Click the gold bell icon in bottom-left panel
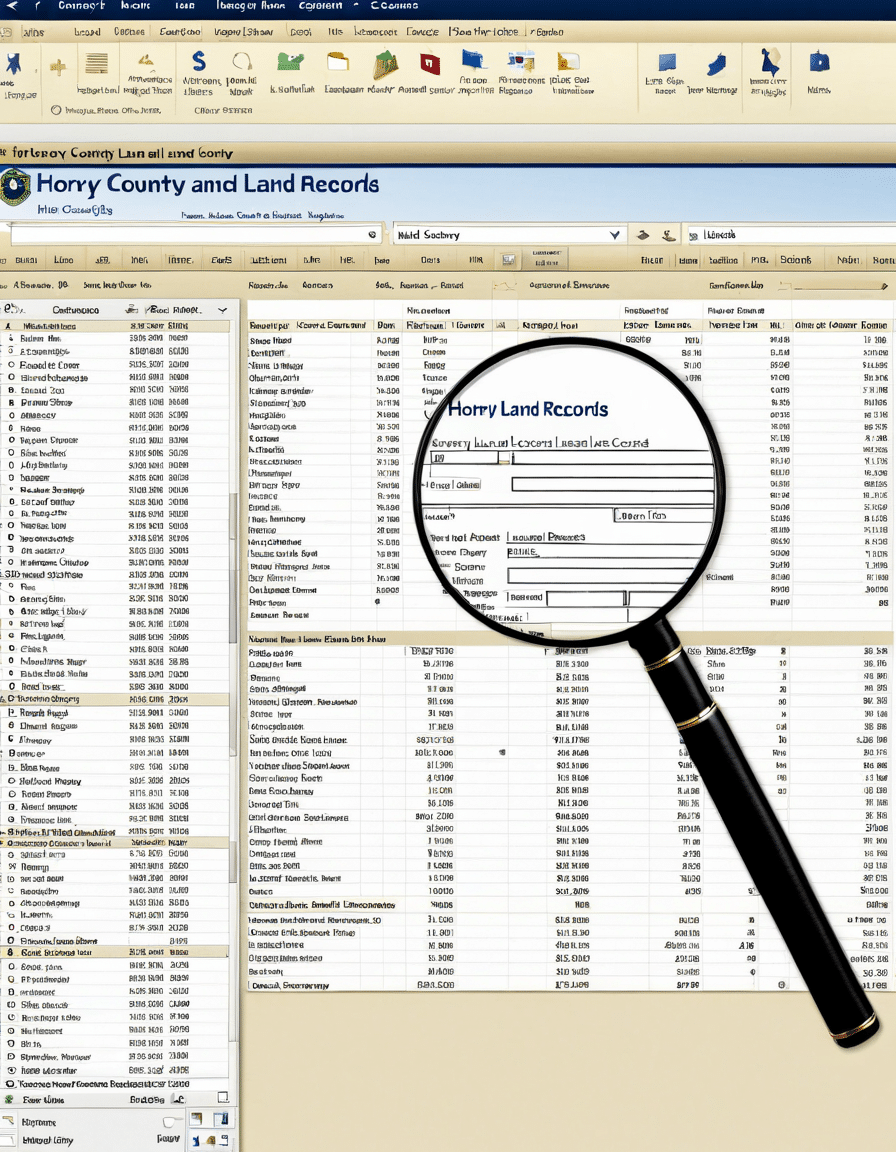 point(212,1141)
